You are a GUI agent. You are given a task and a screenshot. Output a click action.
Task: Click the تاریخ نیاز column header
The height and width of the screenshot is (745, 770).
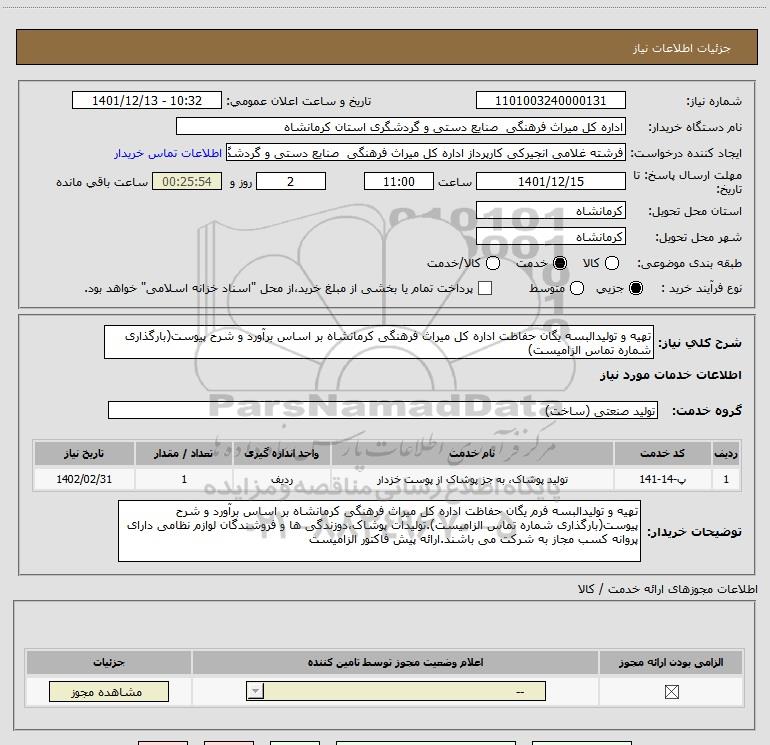84,453
